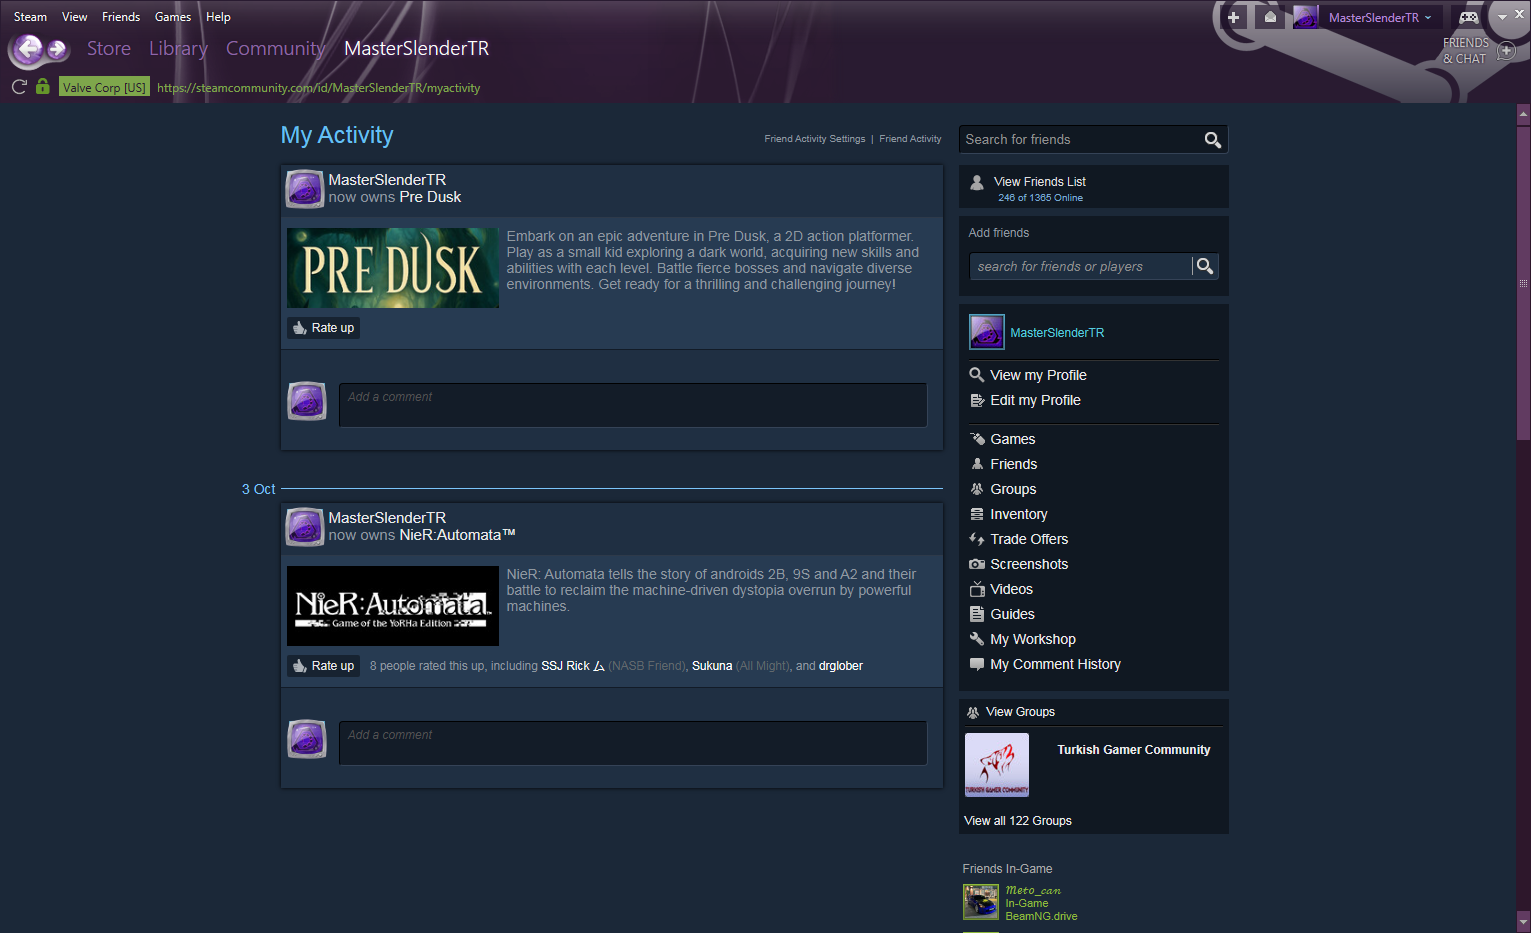This screenshot has width=1531, height=933.
Task: Open the Pre Dusk game banner
Action: coord(393,268)
